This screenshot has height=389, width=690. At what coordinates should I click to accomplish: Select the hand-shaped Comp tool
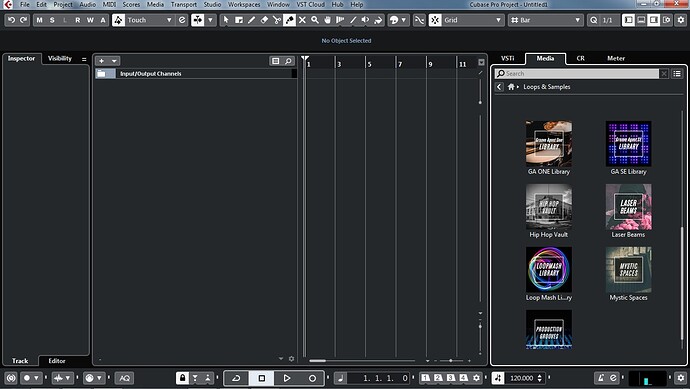[x=327, y=20]
